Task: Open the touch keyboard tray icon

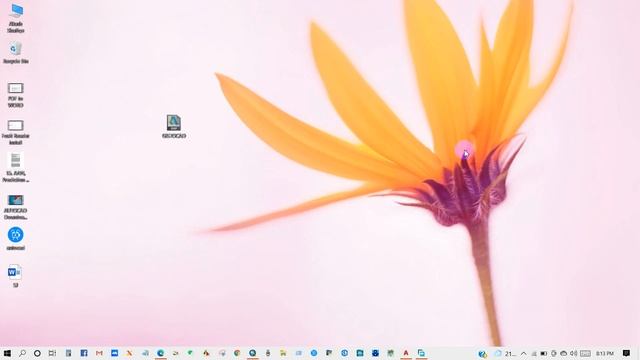Action: click(585, 353)
